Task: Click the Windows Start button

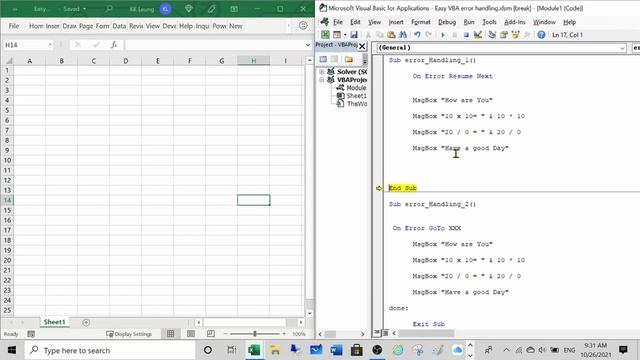Action: (x=12, y=350)
